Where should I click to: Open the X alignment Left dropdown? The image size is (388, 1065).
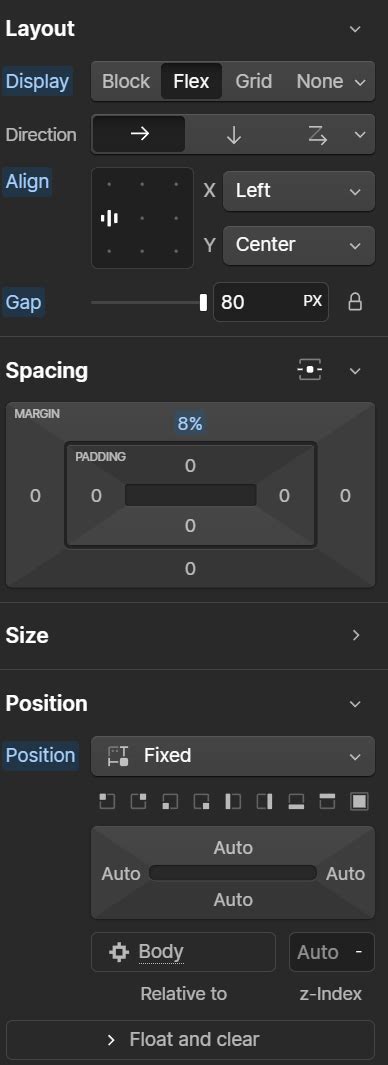point(298,191)
